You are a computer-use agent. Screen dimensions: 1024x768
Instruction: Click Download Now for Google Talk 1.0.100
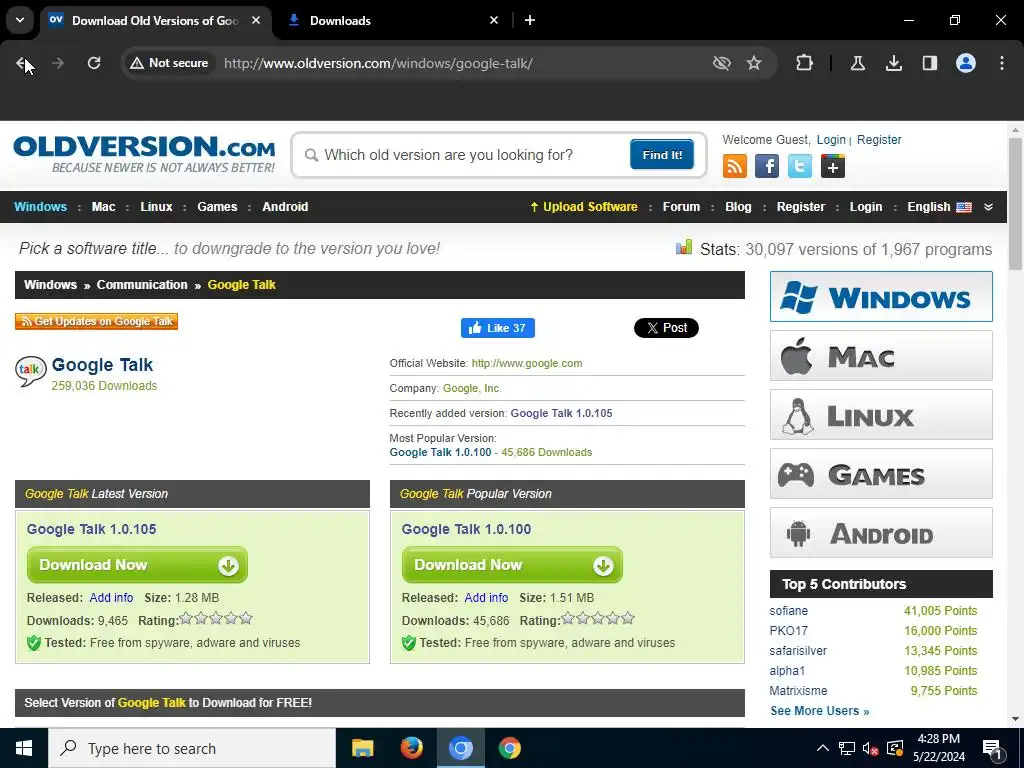click(x=512, y=565)
